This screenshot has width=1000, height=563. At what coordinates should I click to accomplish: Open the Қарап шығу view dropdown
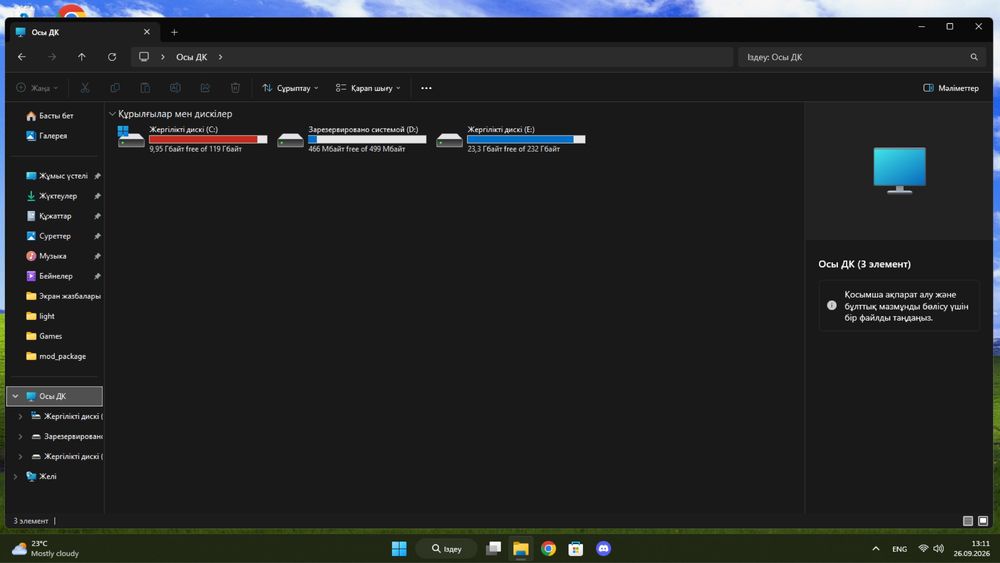tap(368, 88)
